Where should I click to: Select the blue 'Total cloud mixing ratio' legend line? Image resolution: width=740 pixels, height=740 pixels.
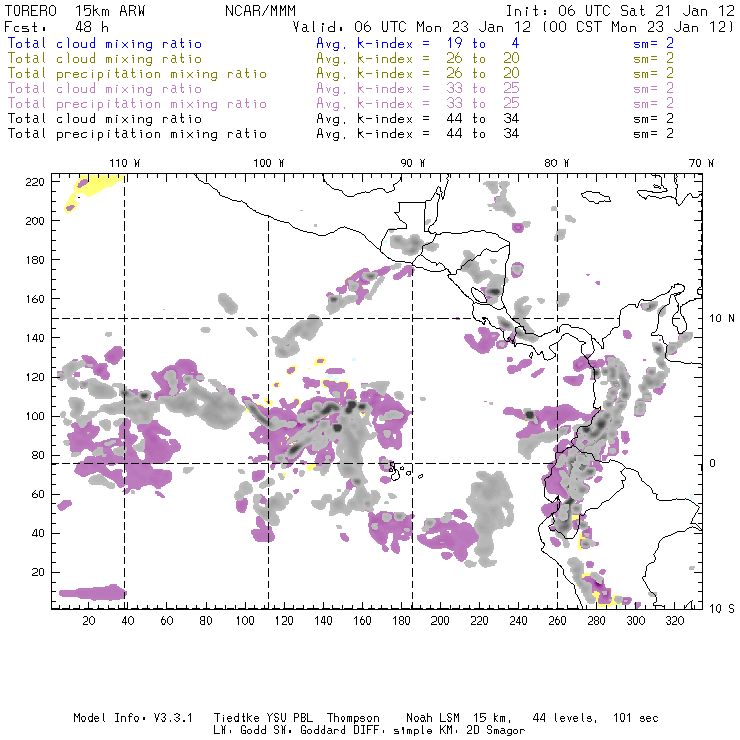click(105, 43)
